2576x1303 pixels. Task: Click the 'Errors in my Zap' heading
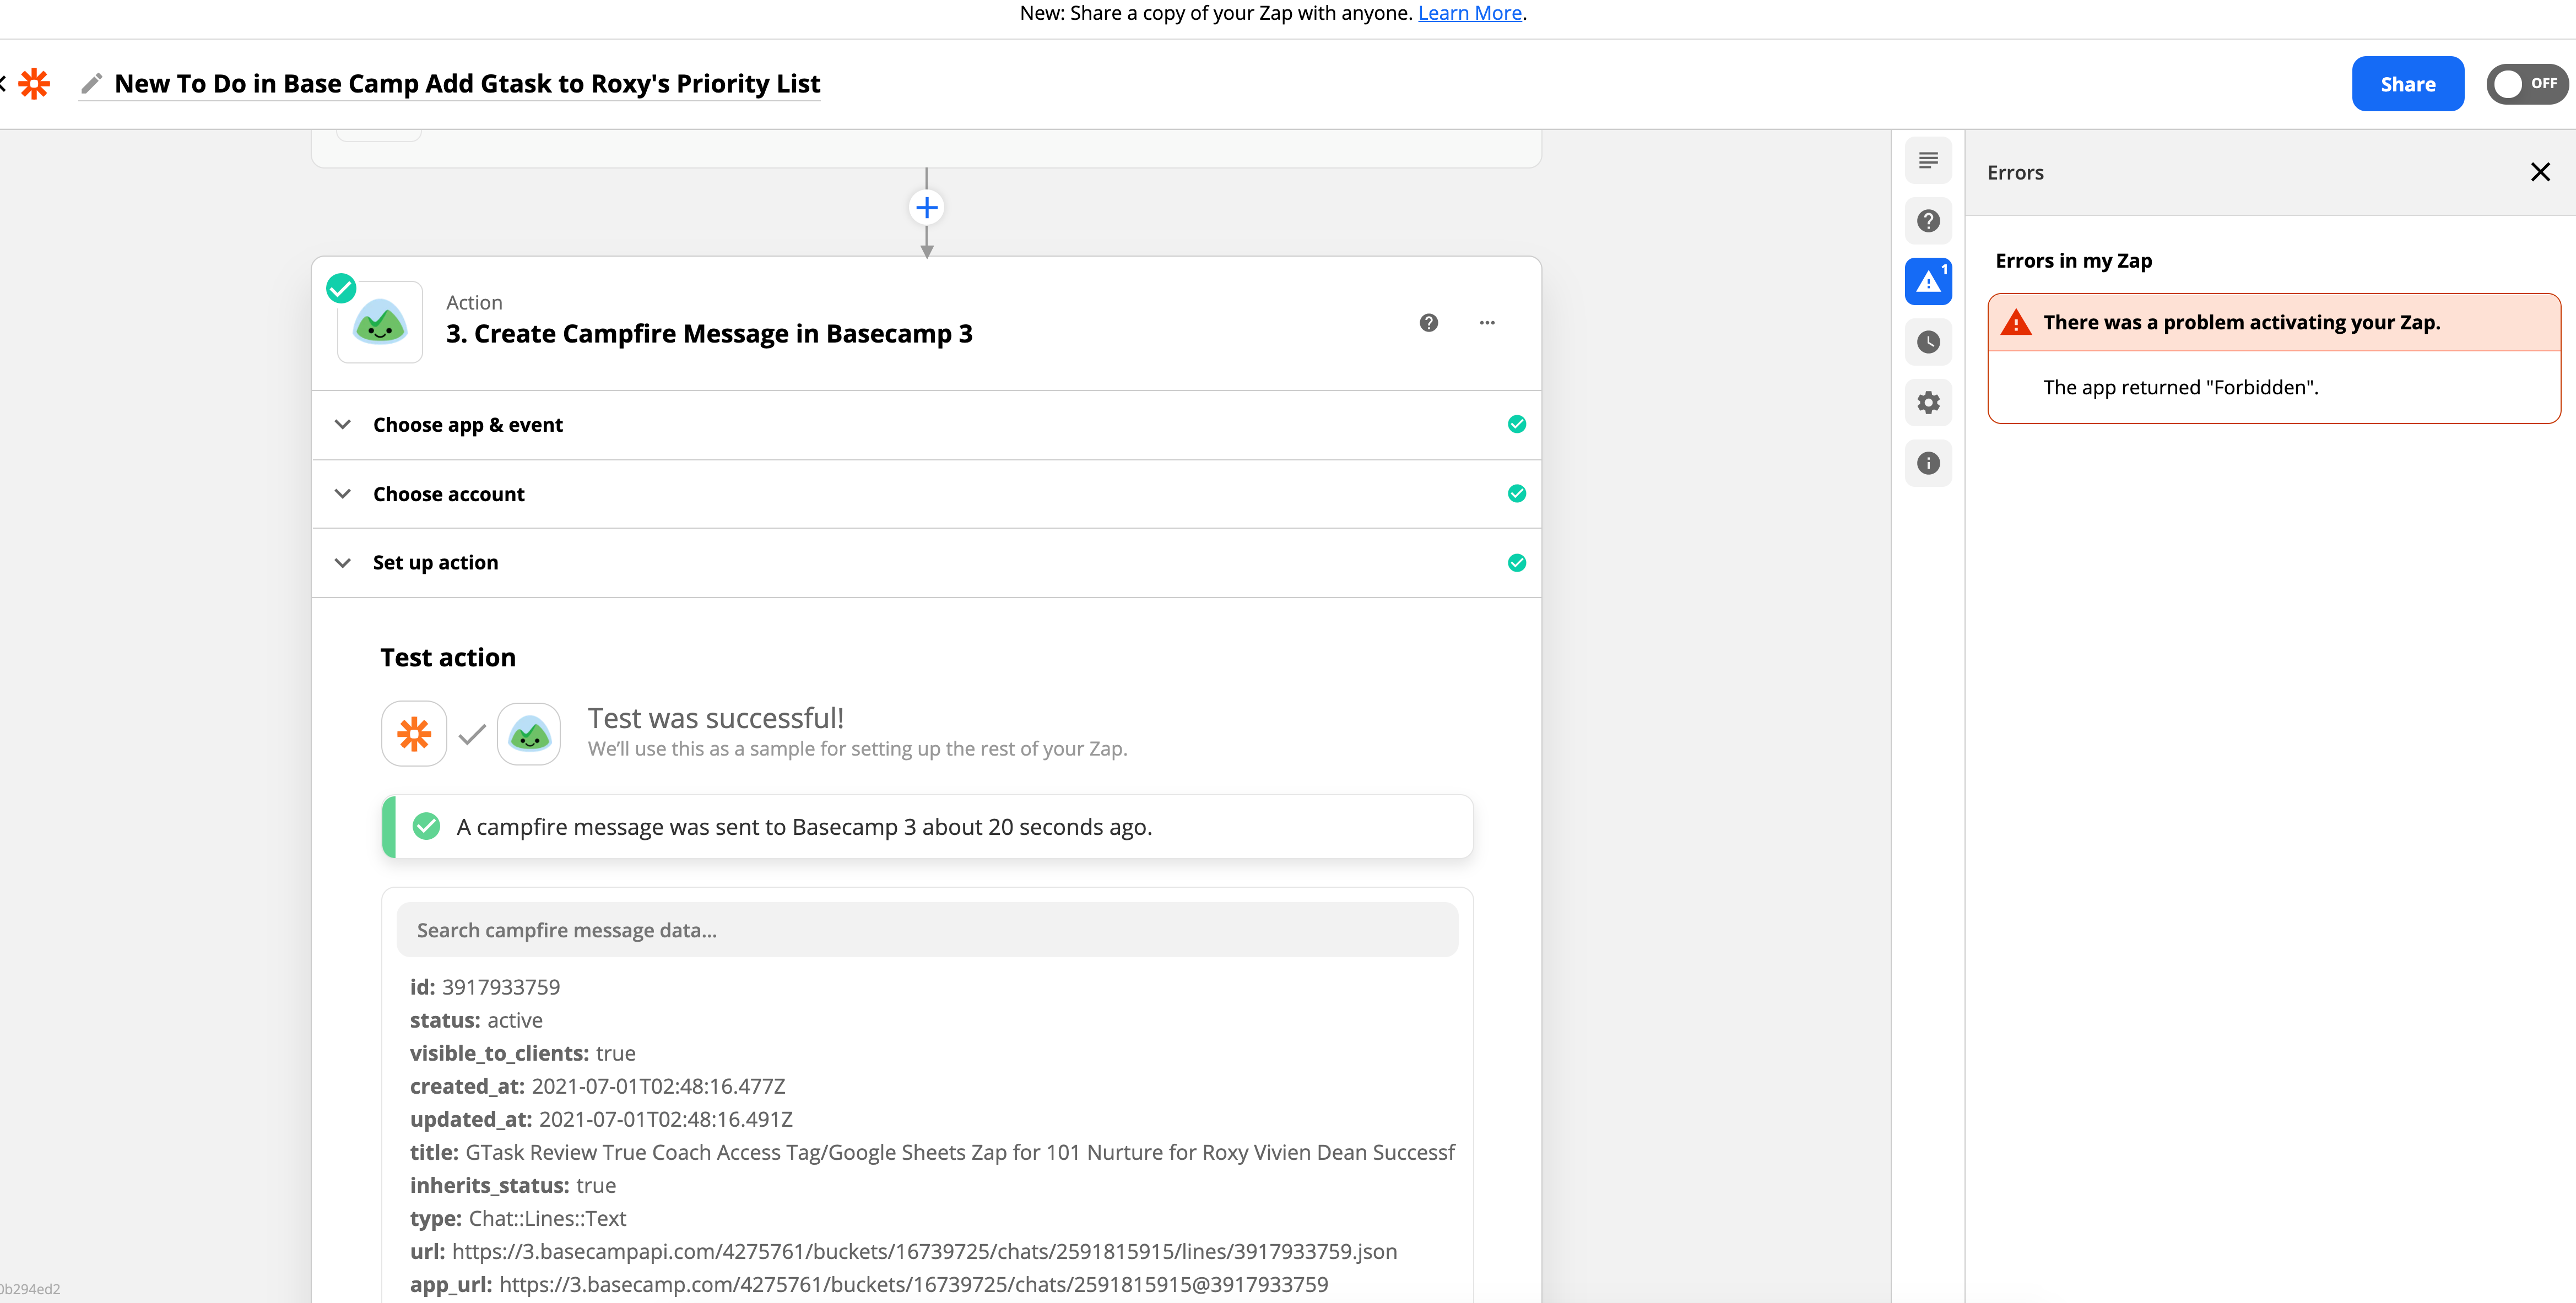coord(2073,261)
